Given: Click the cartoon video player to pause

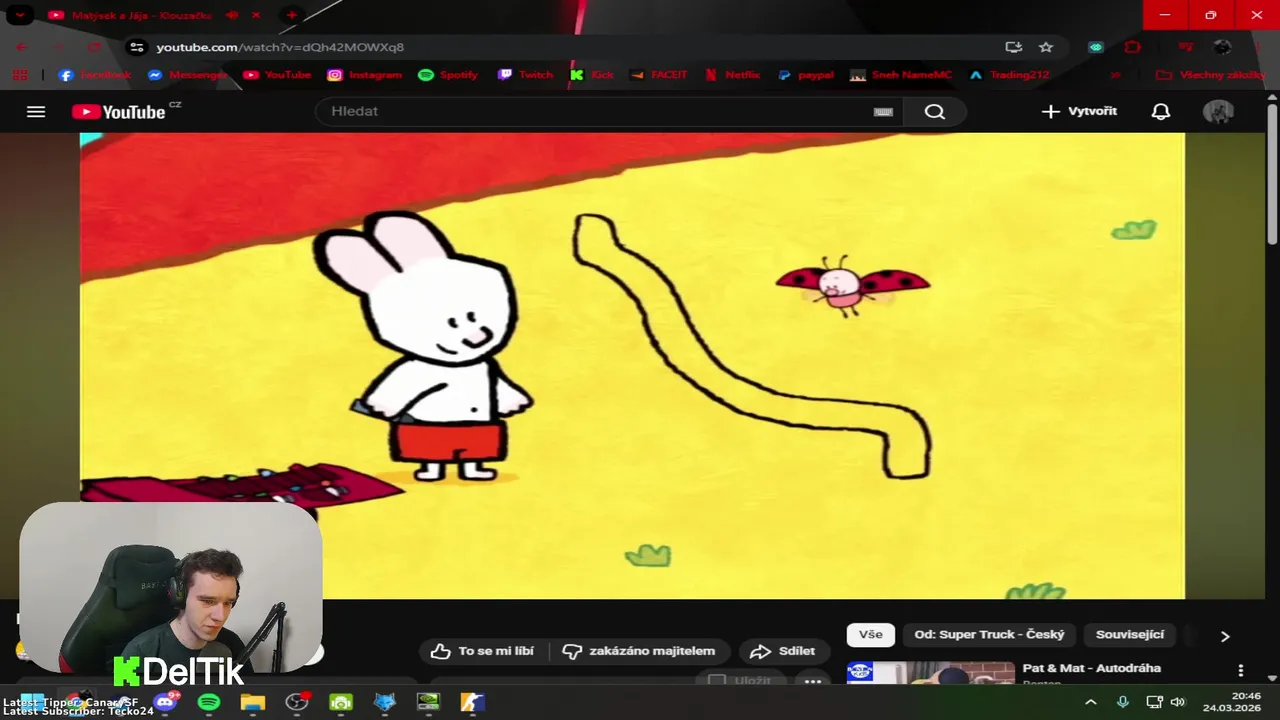Looking at the screenshot, I should tap(632, 366).
